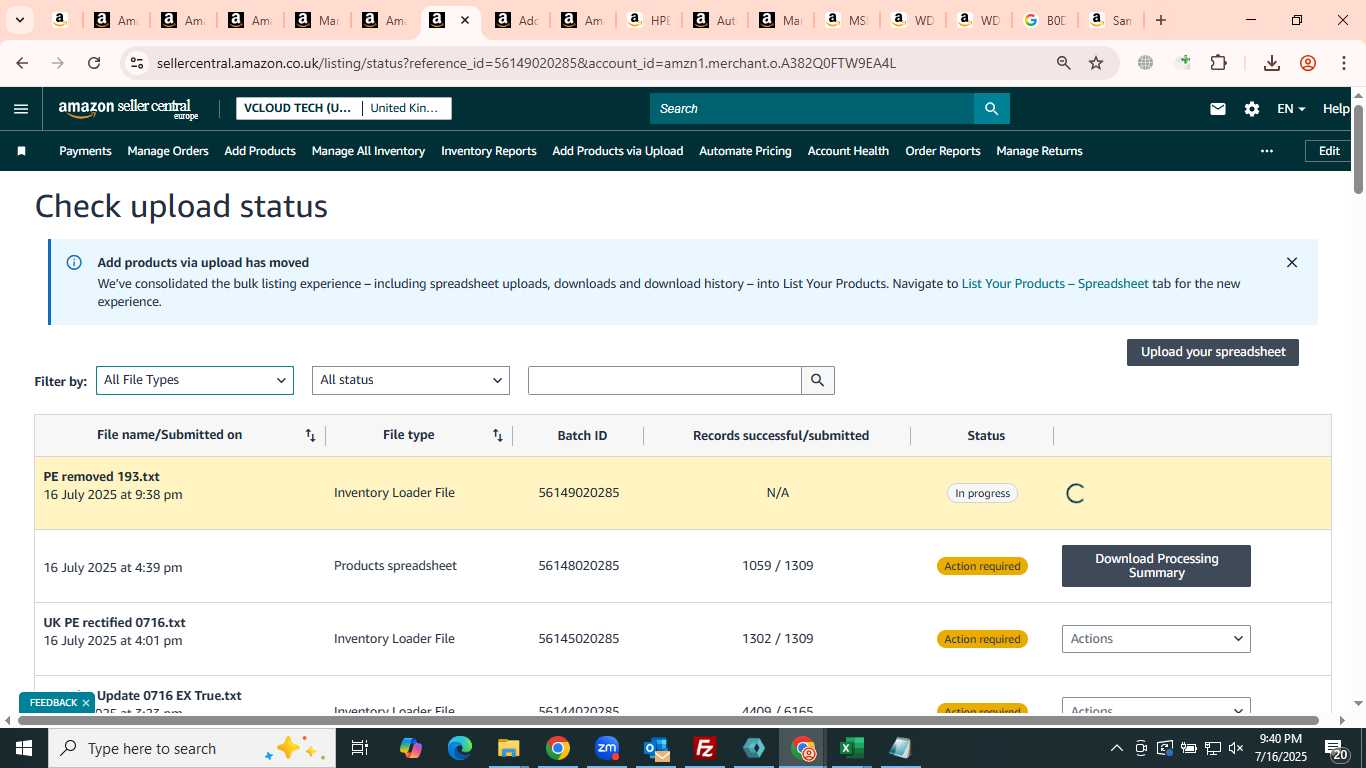This screenshot has width=1366, height=768.
Task: Click the Amazon Seller Central logo
Action: point(128,109)
